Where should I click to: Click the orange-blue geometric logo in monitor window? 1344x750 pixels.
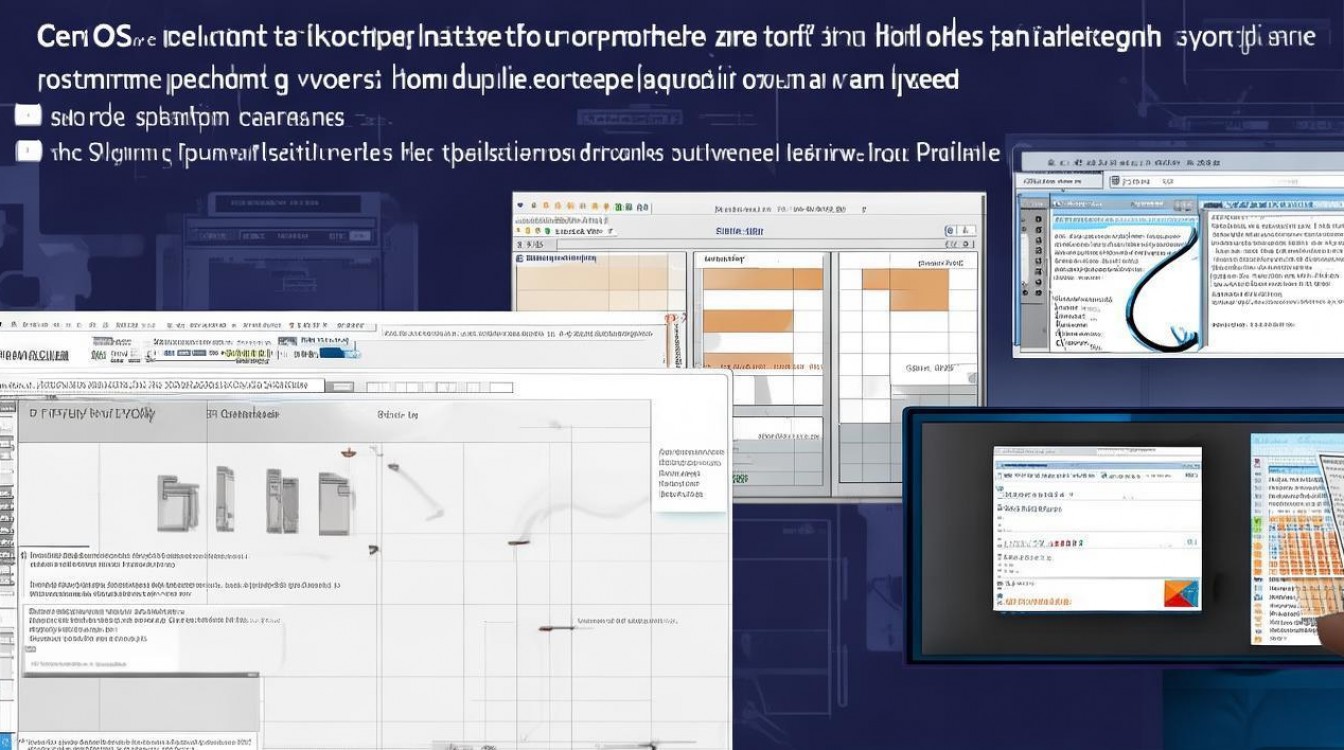[1181, 592]
